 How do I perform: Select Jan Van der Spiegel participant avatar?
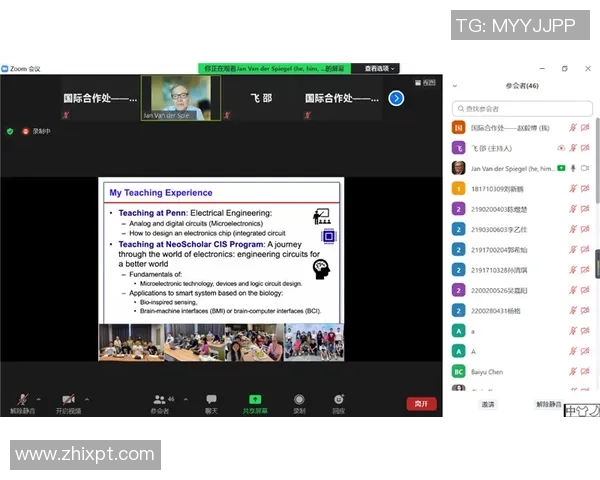coord(458,168)
